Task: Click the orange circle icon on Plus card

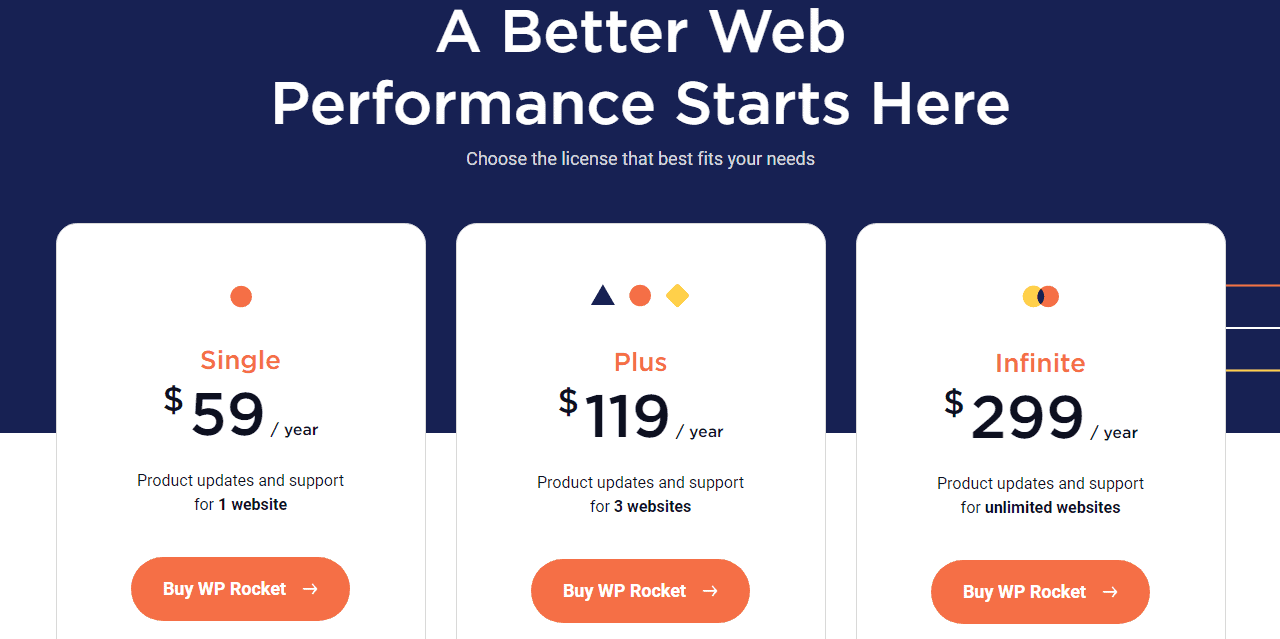Action: point(640,296)
